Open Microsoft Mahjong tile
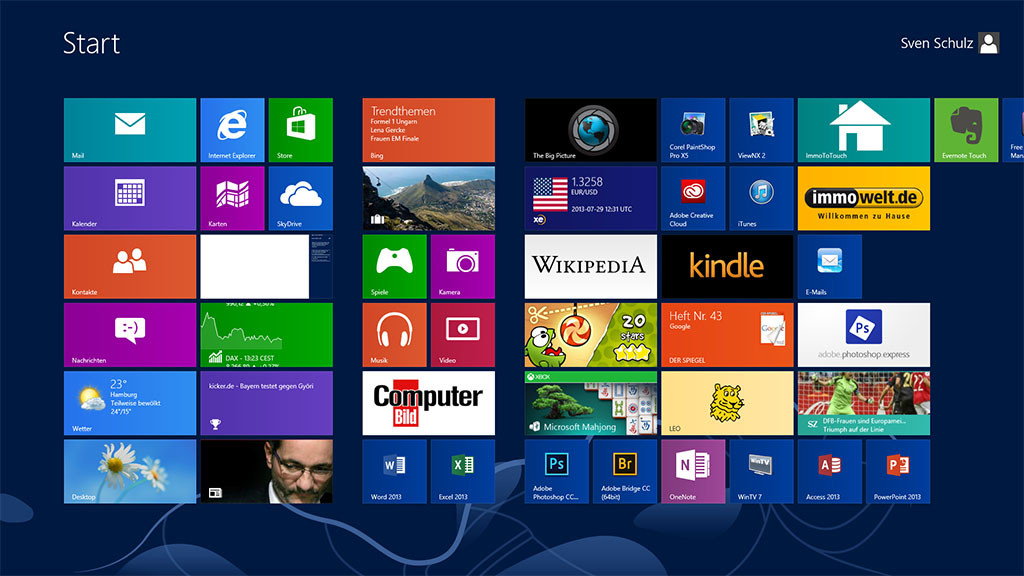 tap(590, 403)
